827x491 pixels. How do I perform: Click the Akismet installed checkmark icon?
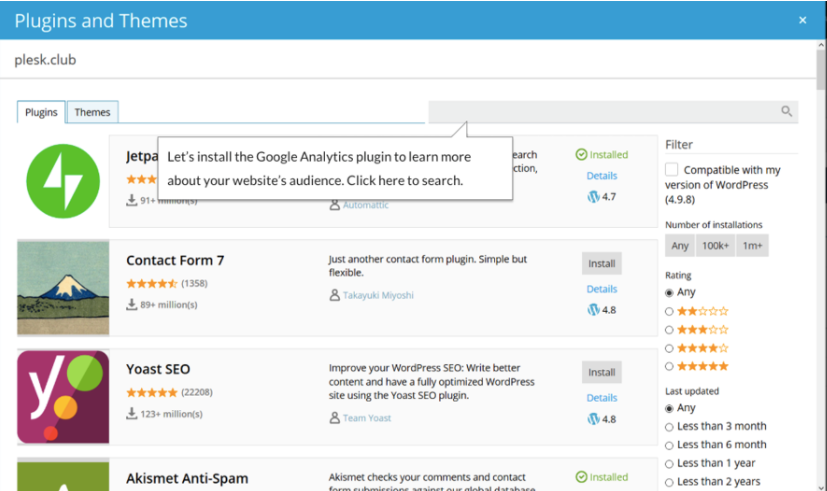pos(581,477)
